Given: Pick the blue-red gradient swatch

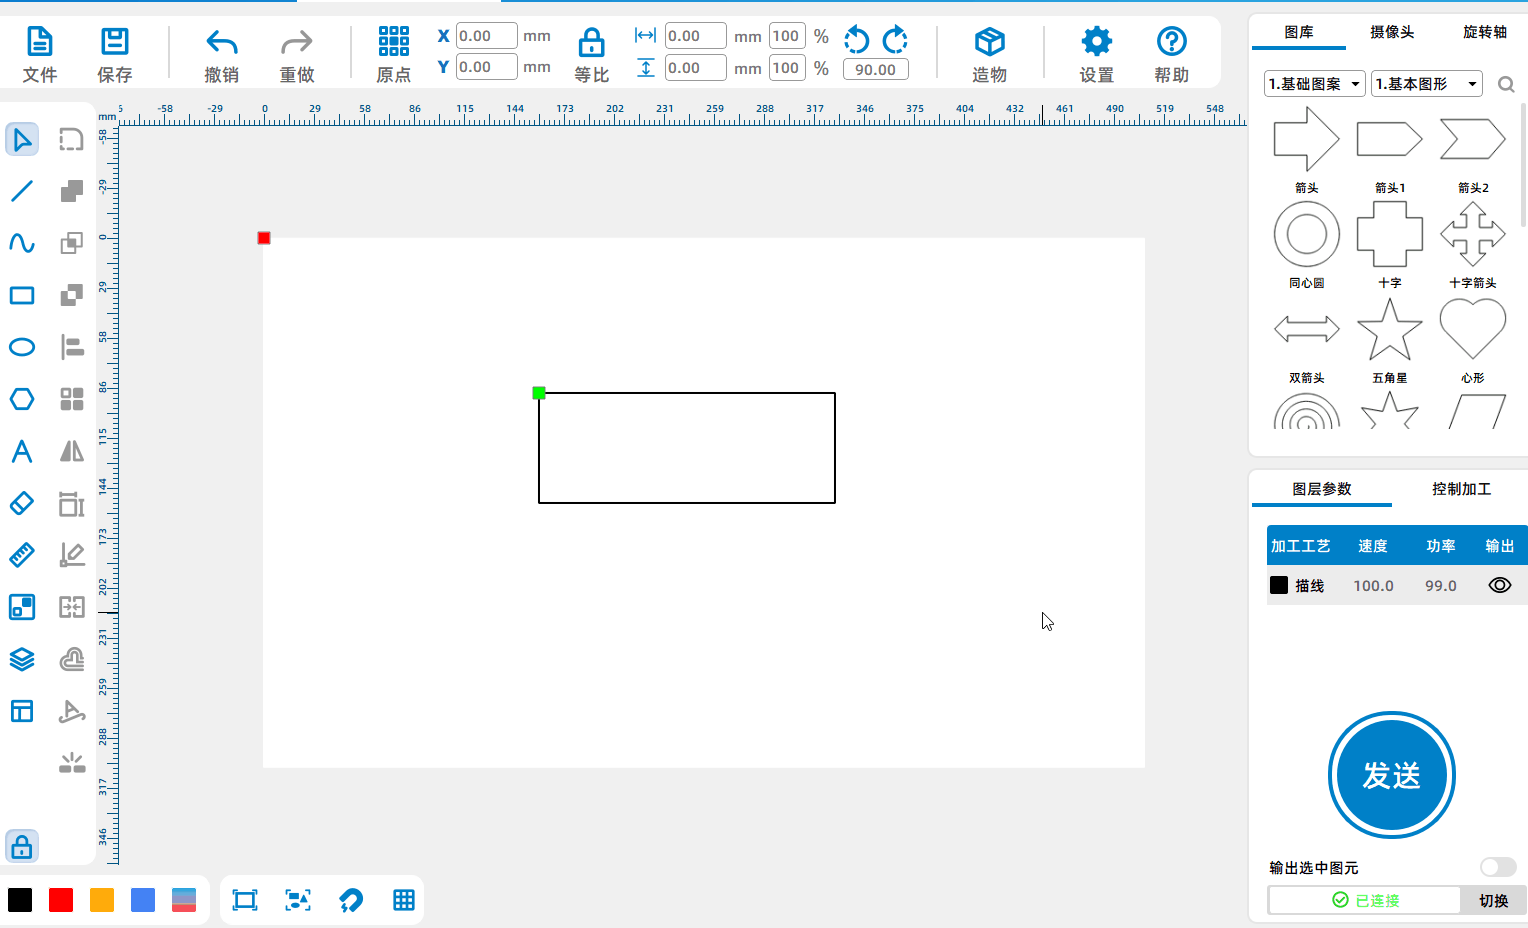Looking at the screenshot, I should (184, 900).
